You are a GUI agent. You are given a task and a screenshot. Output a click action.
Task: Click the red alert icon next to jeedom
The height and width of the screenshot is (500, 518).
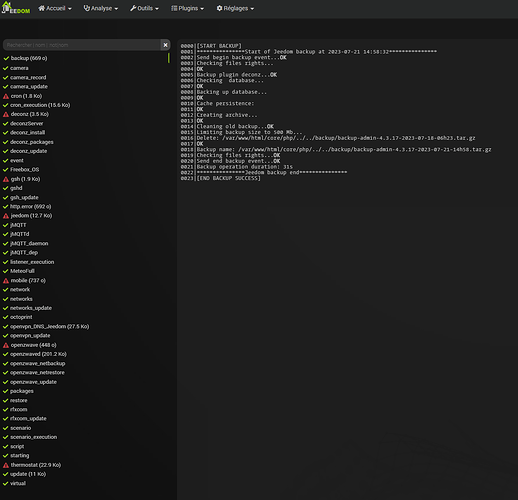click(x=6, y=216)
